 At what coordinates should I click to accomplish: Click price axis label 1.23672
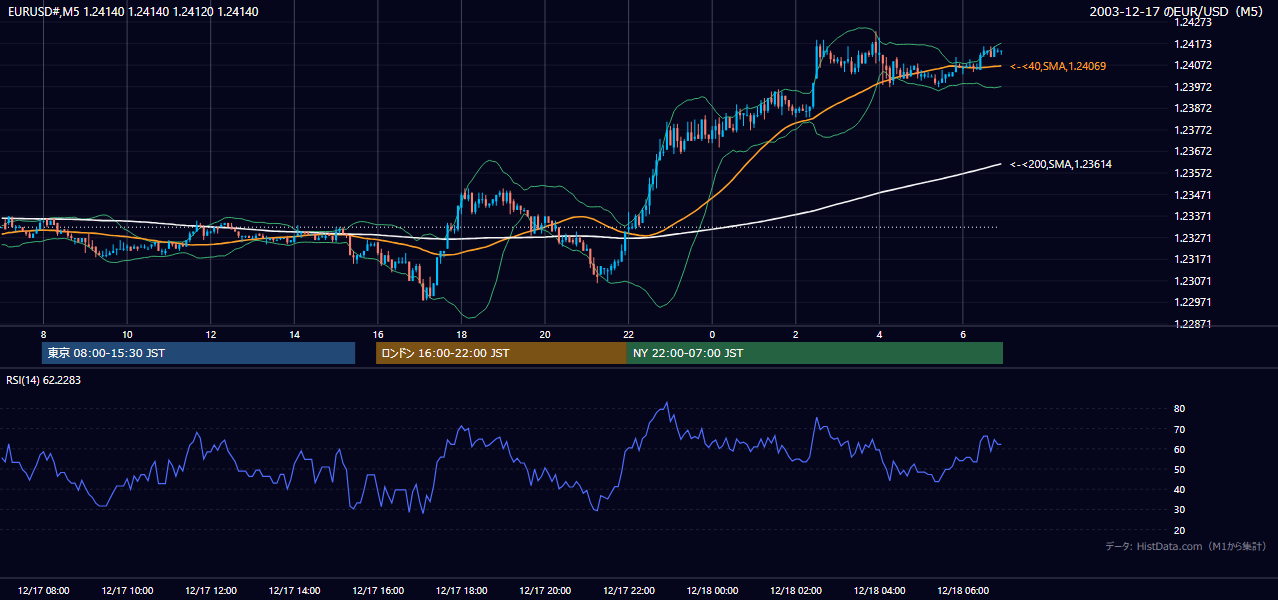pos(1193,151)
